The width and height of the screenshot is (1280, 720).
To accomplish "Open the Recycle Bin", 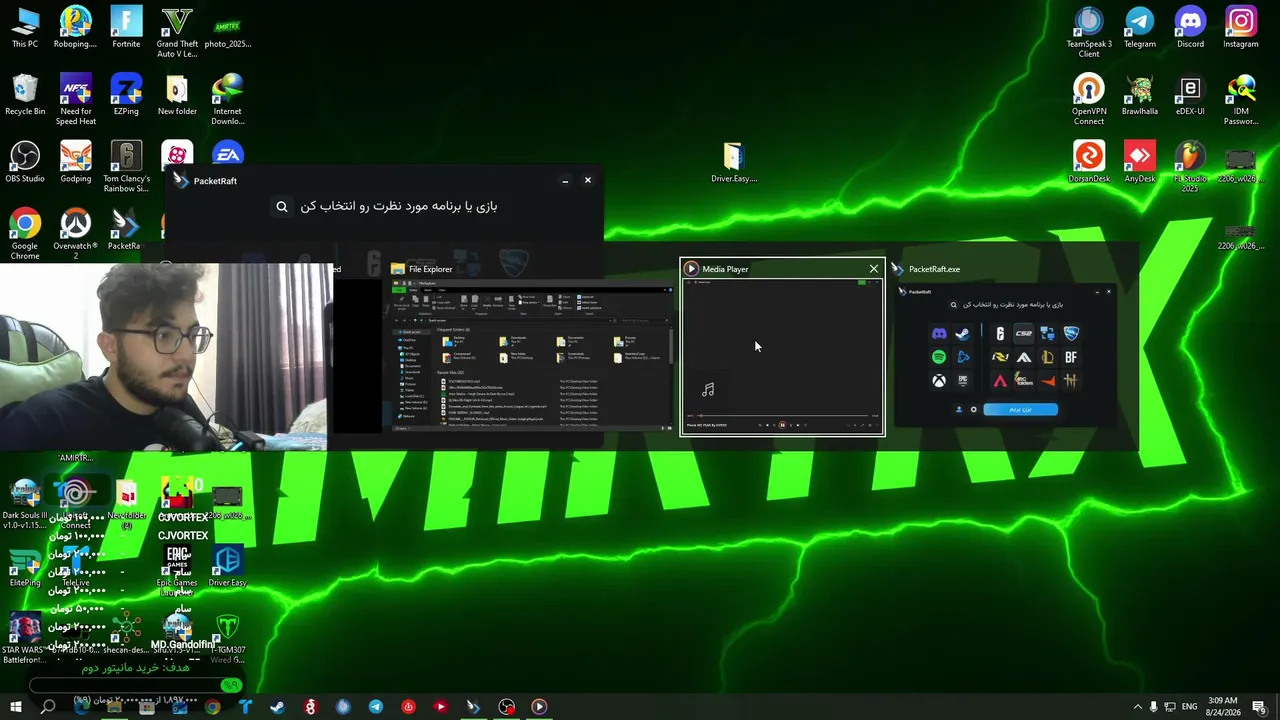I will [x=25, y=95].
